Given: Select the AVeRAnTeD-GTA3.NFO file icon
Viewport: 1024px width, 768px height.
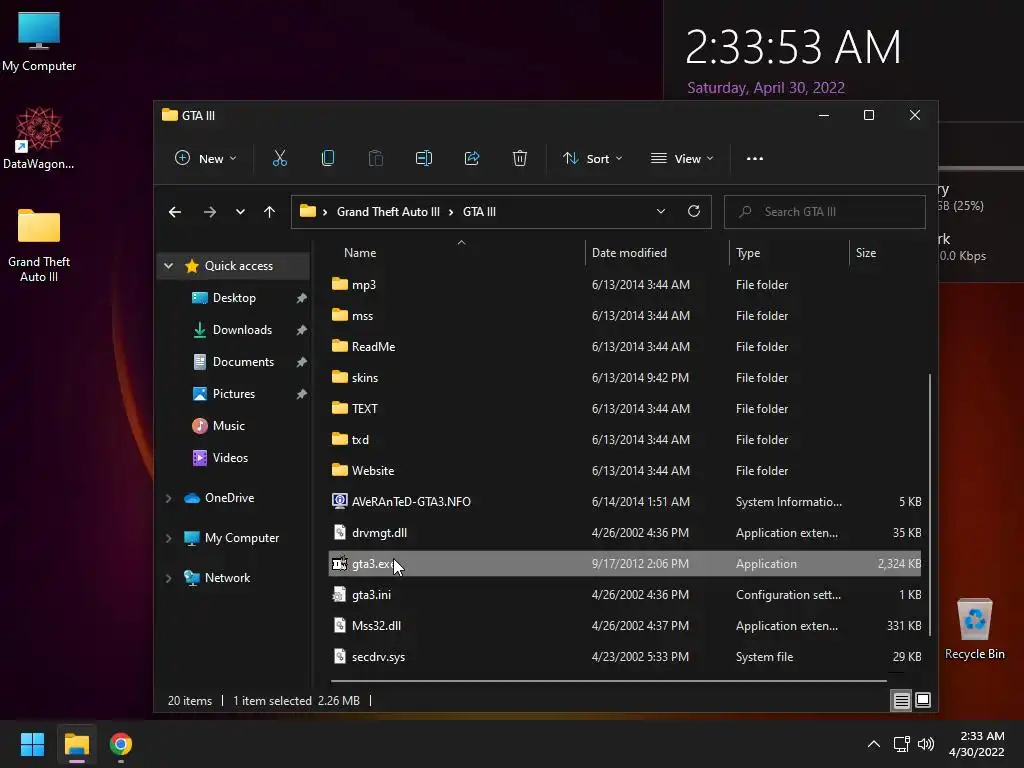Looking at the screenshot, I should click(339, 502).
